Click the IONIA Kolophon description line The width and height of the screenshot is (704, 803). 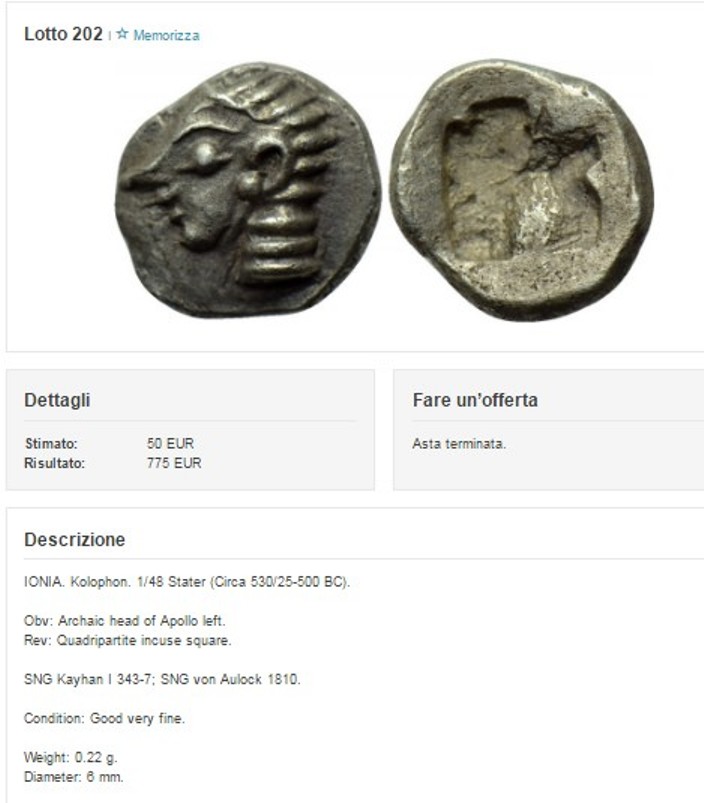coord(187,582)
